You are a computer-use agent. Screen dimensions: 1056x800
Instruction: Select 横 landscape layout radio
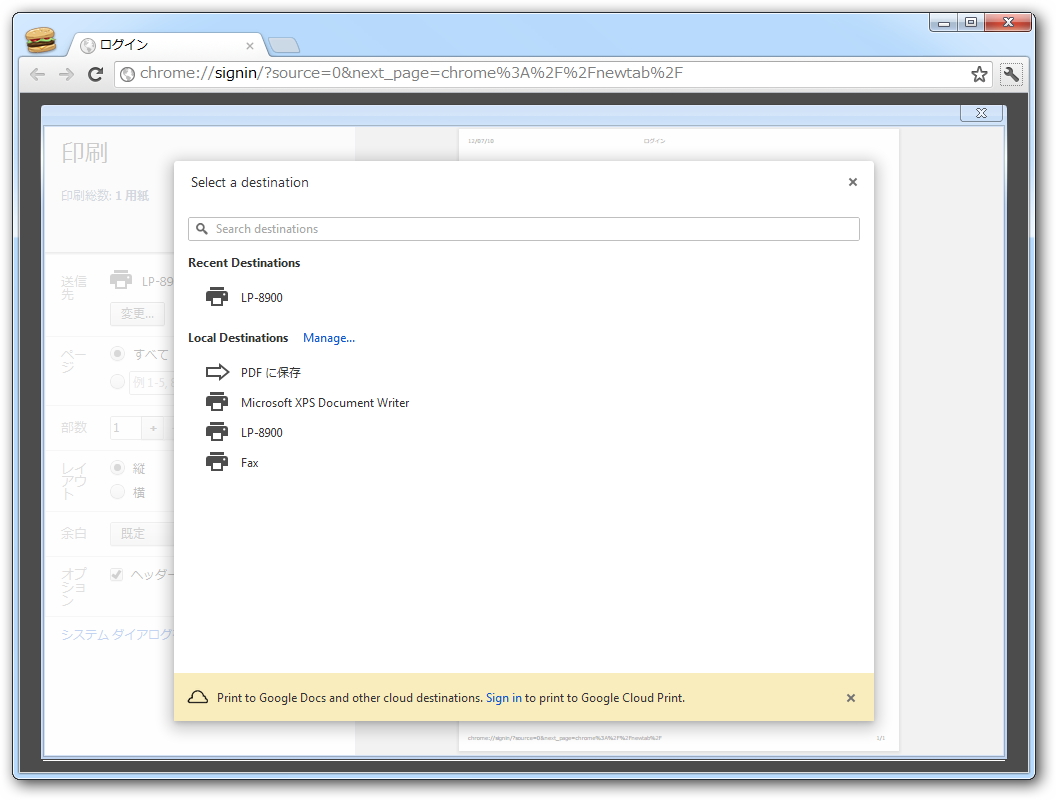pos(117,492)
